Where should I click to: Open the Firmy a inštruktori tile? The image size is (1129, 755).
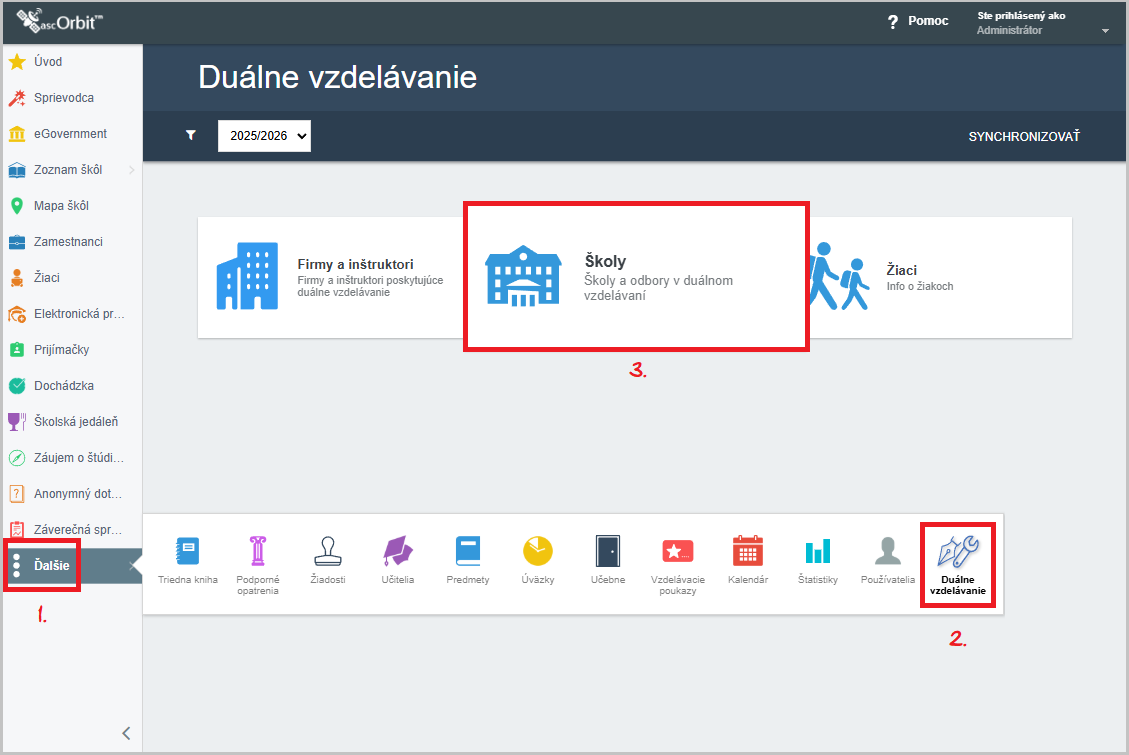click(x=330, y=277)
